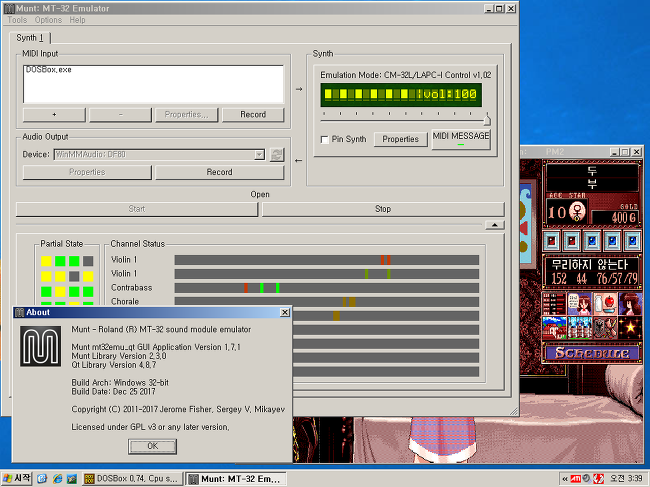Viewport: 650px width, 487px height.
Task: Click the weapons and armor icon in PM2
Action: [x=604, y=328]
